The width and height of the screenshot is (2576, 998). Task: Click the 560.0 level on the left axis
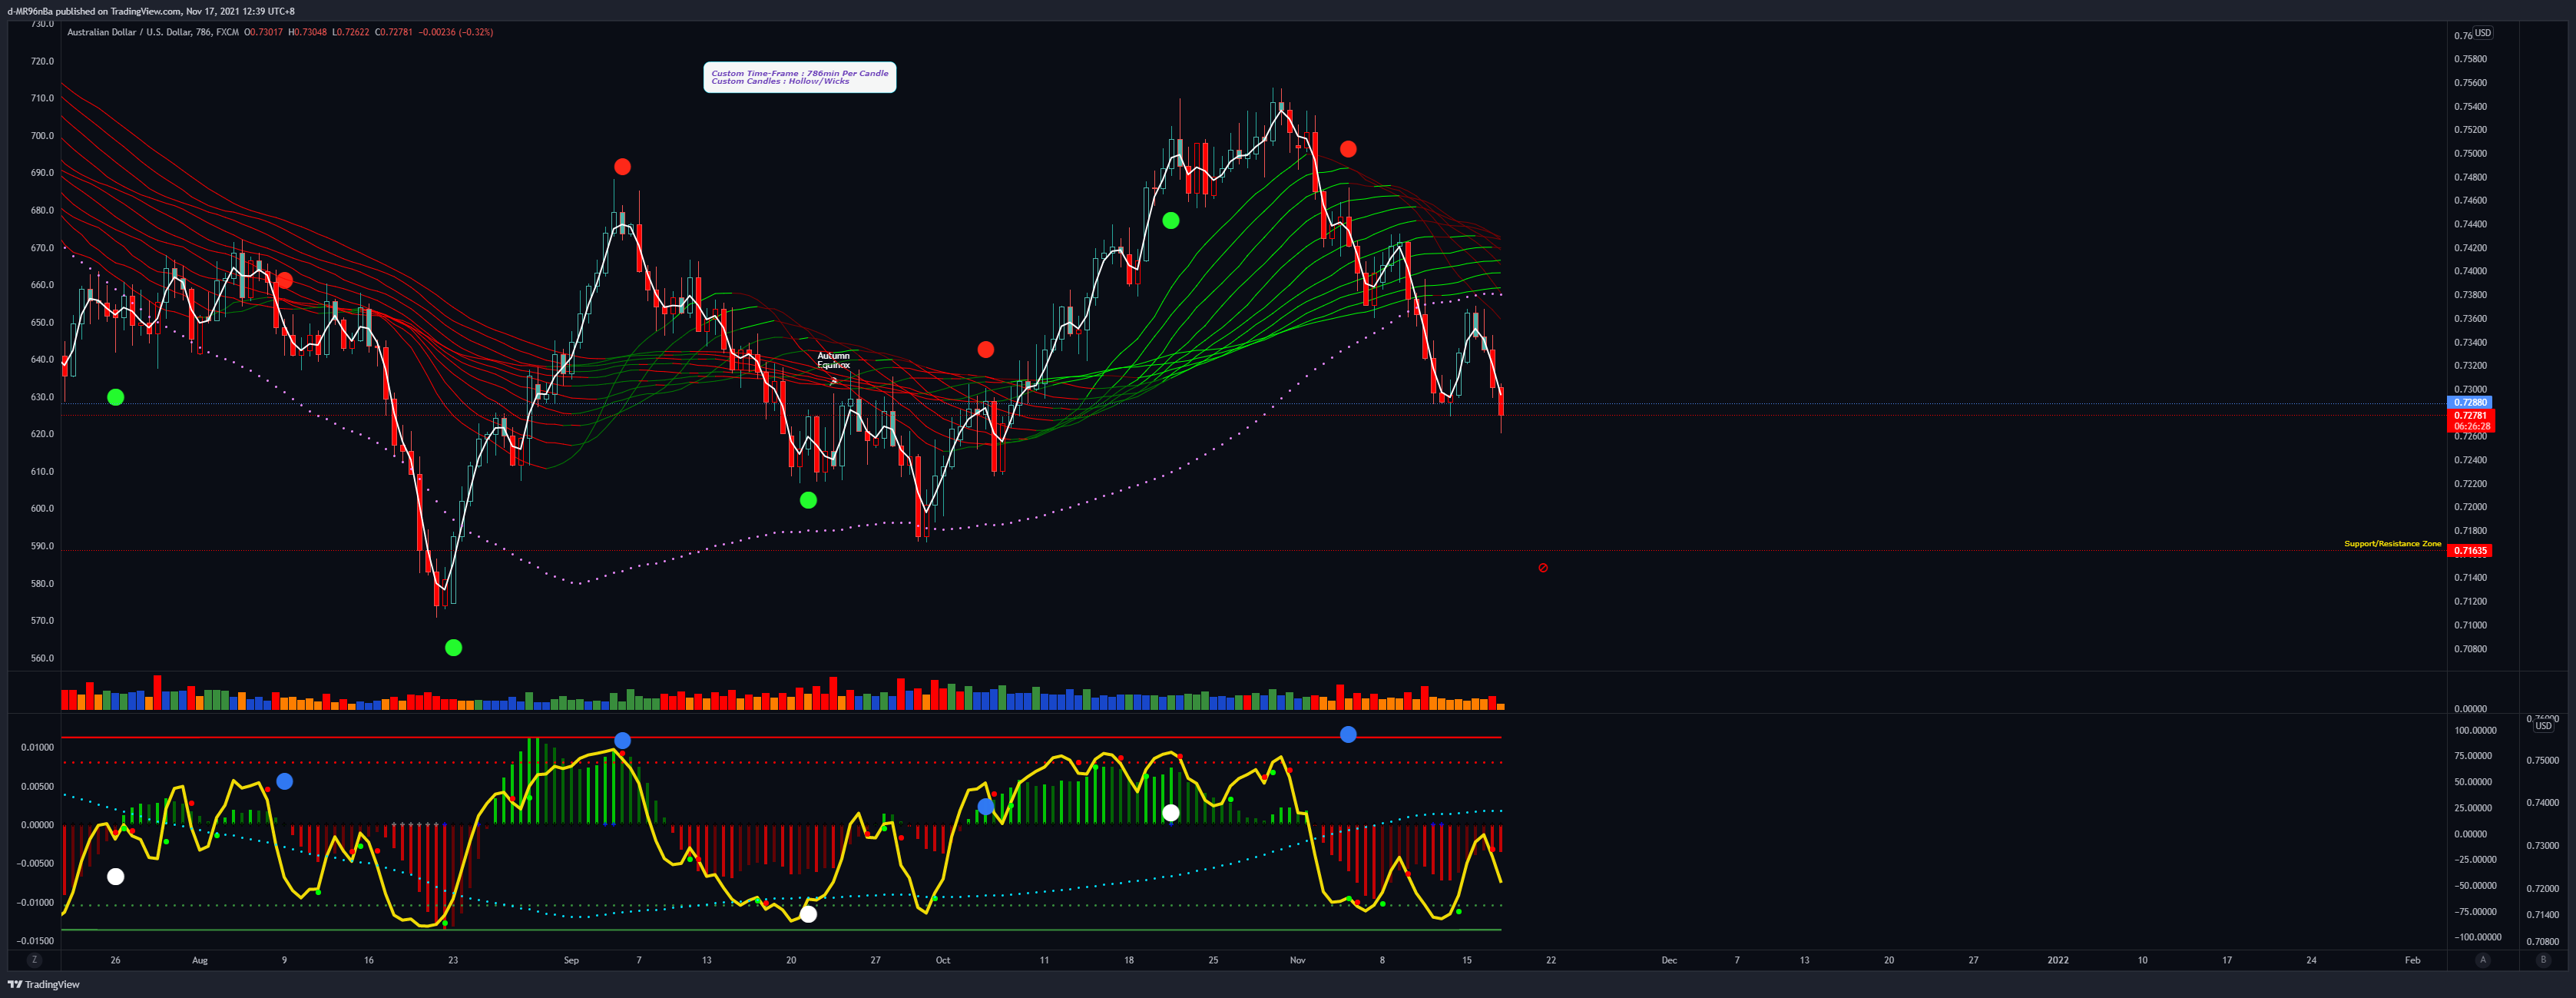pyautogui.click(x=42, y=658)
